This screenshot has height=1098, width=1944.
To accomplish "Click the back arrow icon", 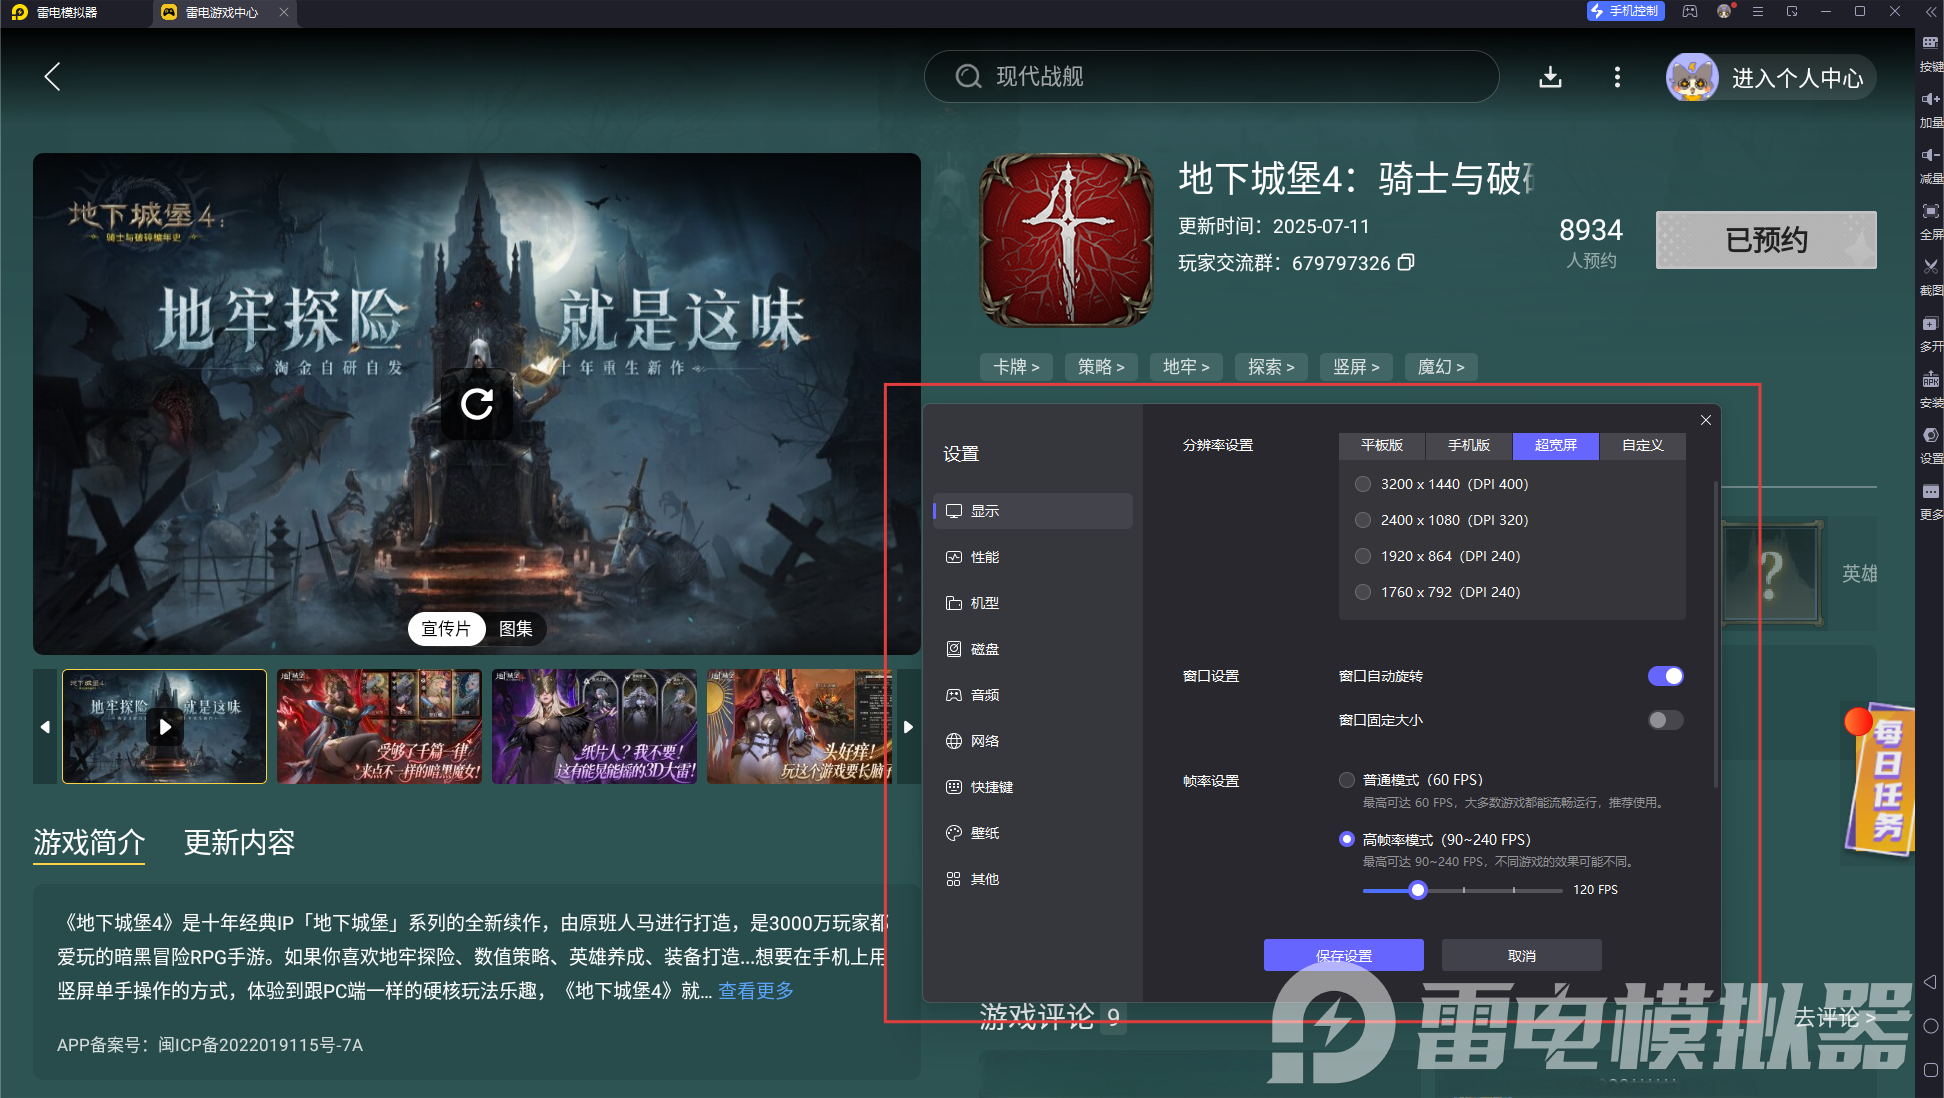I will pos(53,77).
